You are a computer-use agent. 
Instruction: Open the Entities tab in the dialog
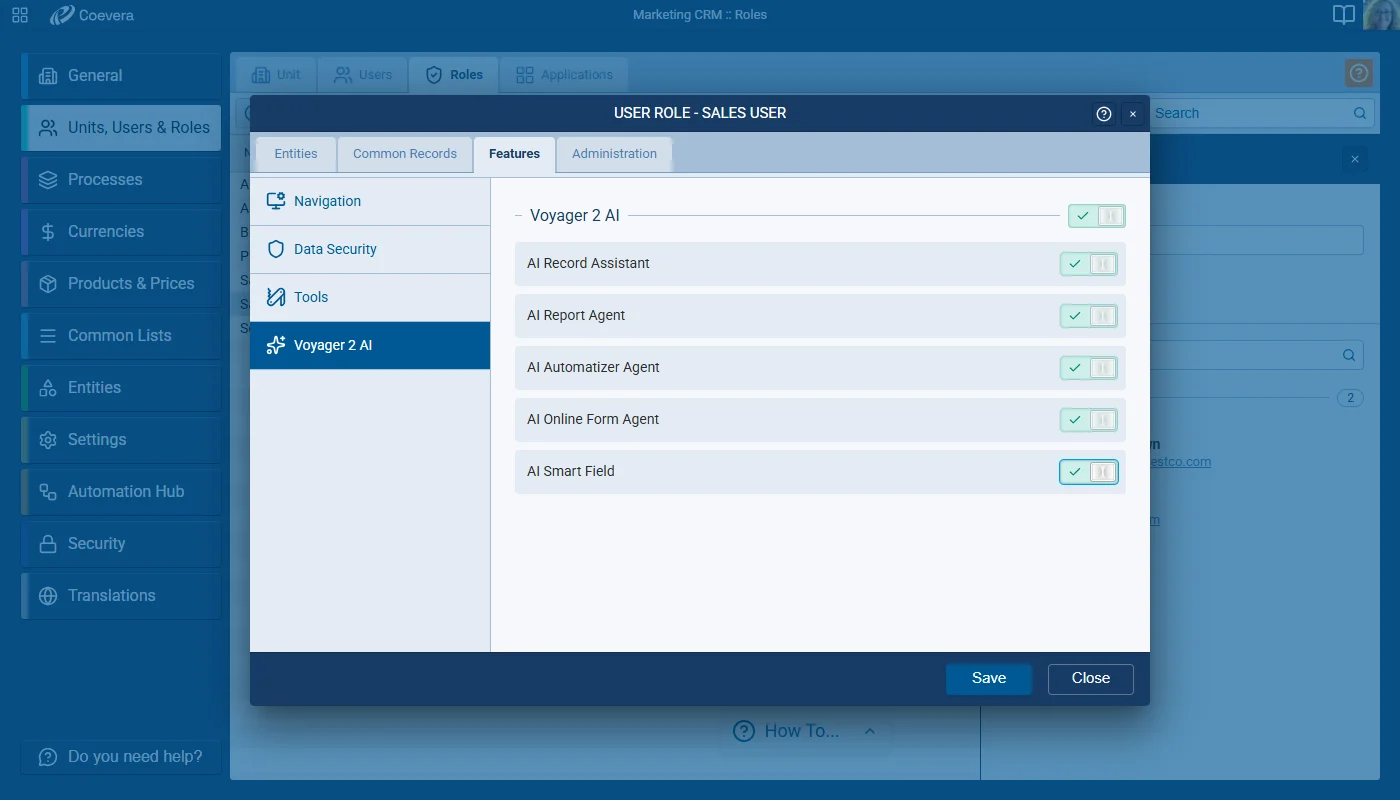pos(296,154)
